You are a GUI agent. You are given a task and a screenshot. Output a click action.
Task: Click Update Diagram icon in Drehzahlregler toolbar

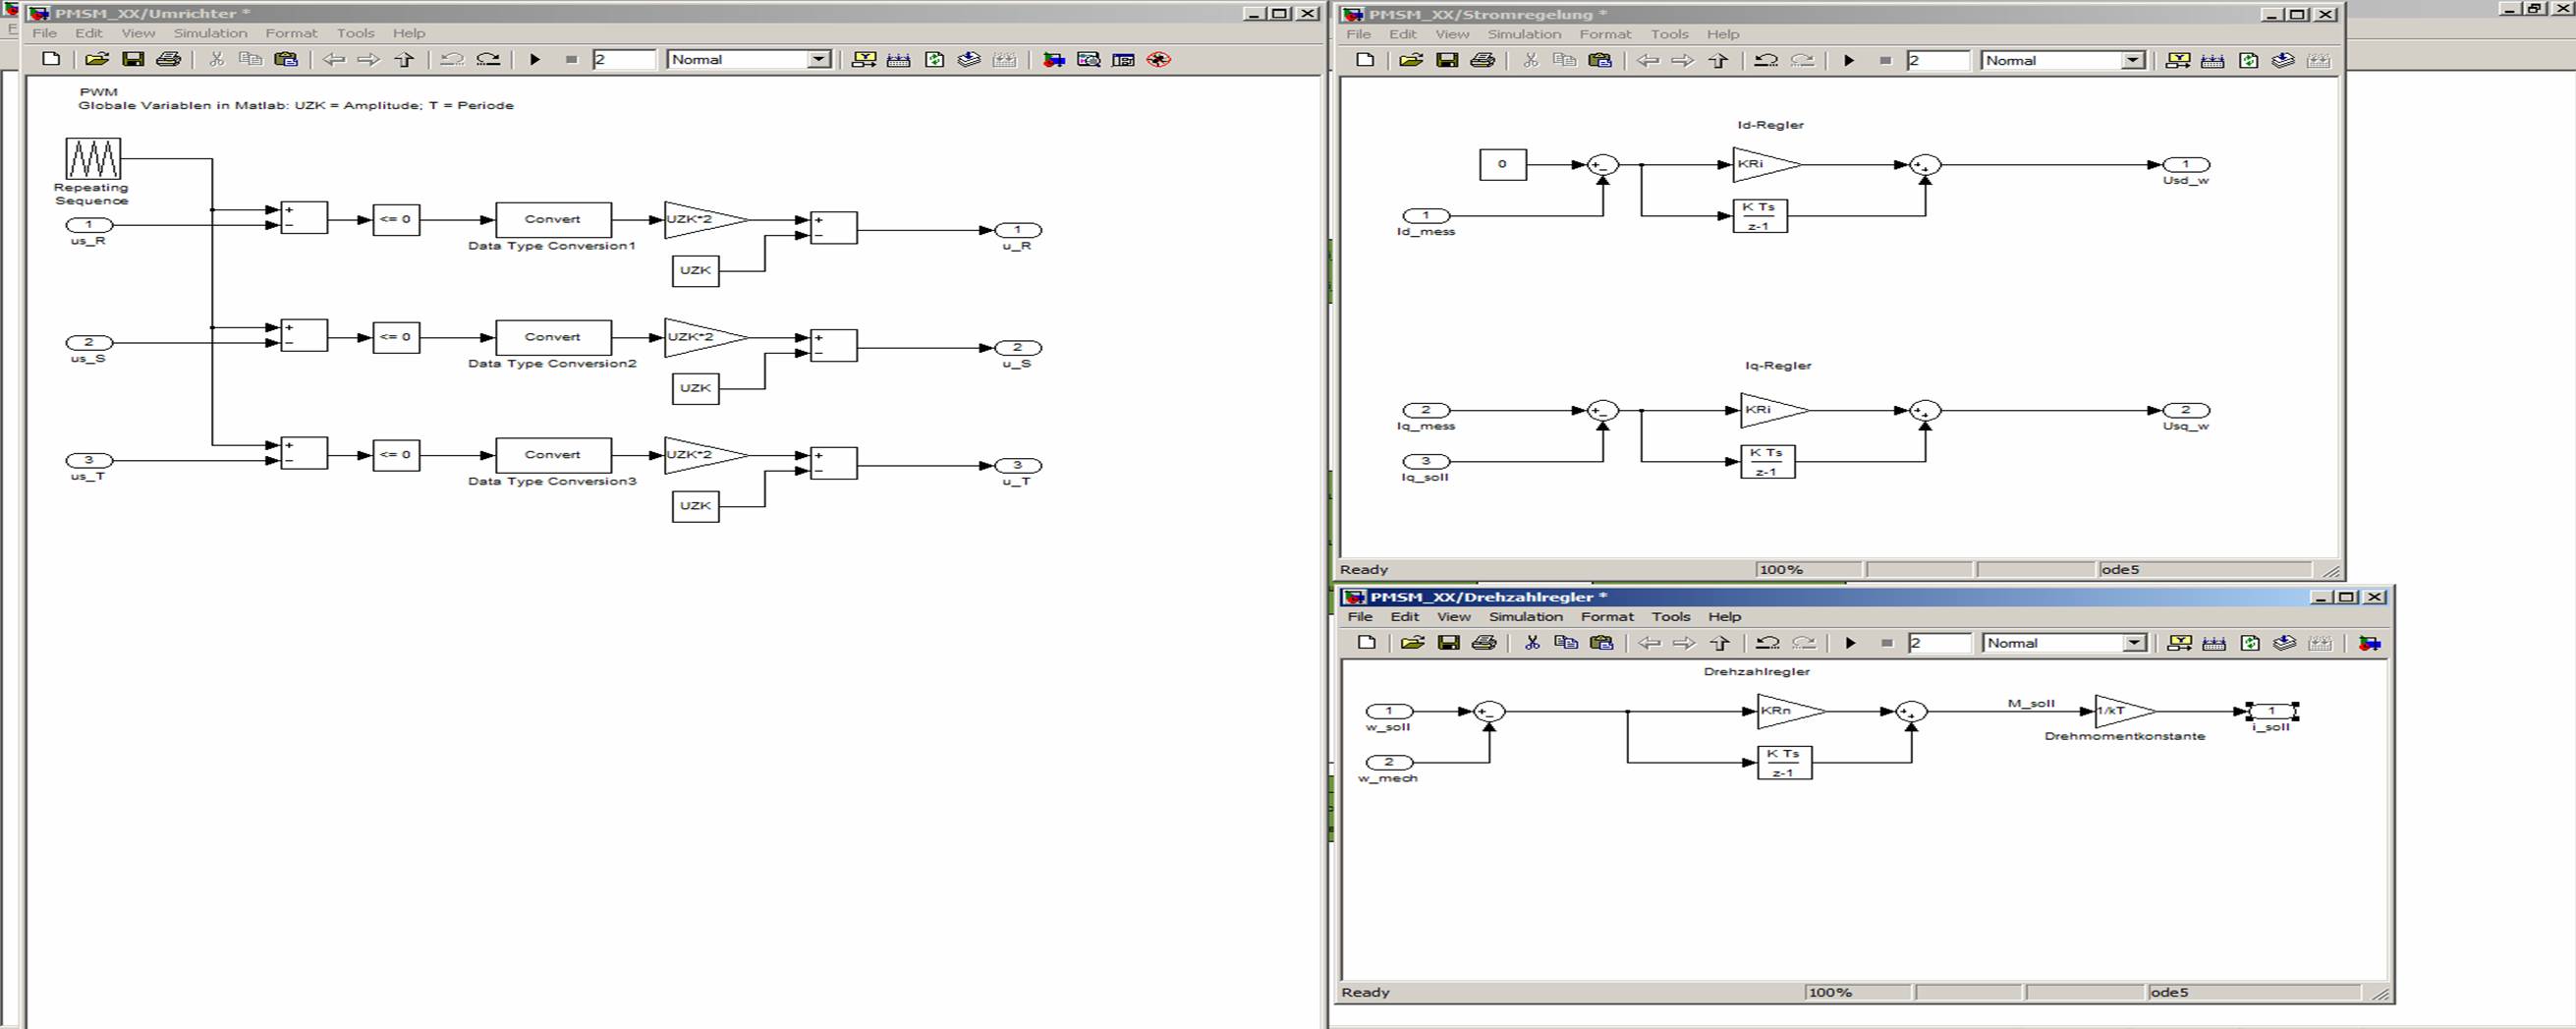click(x=2250, y=643)
